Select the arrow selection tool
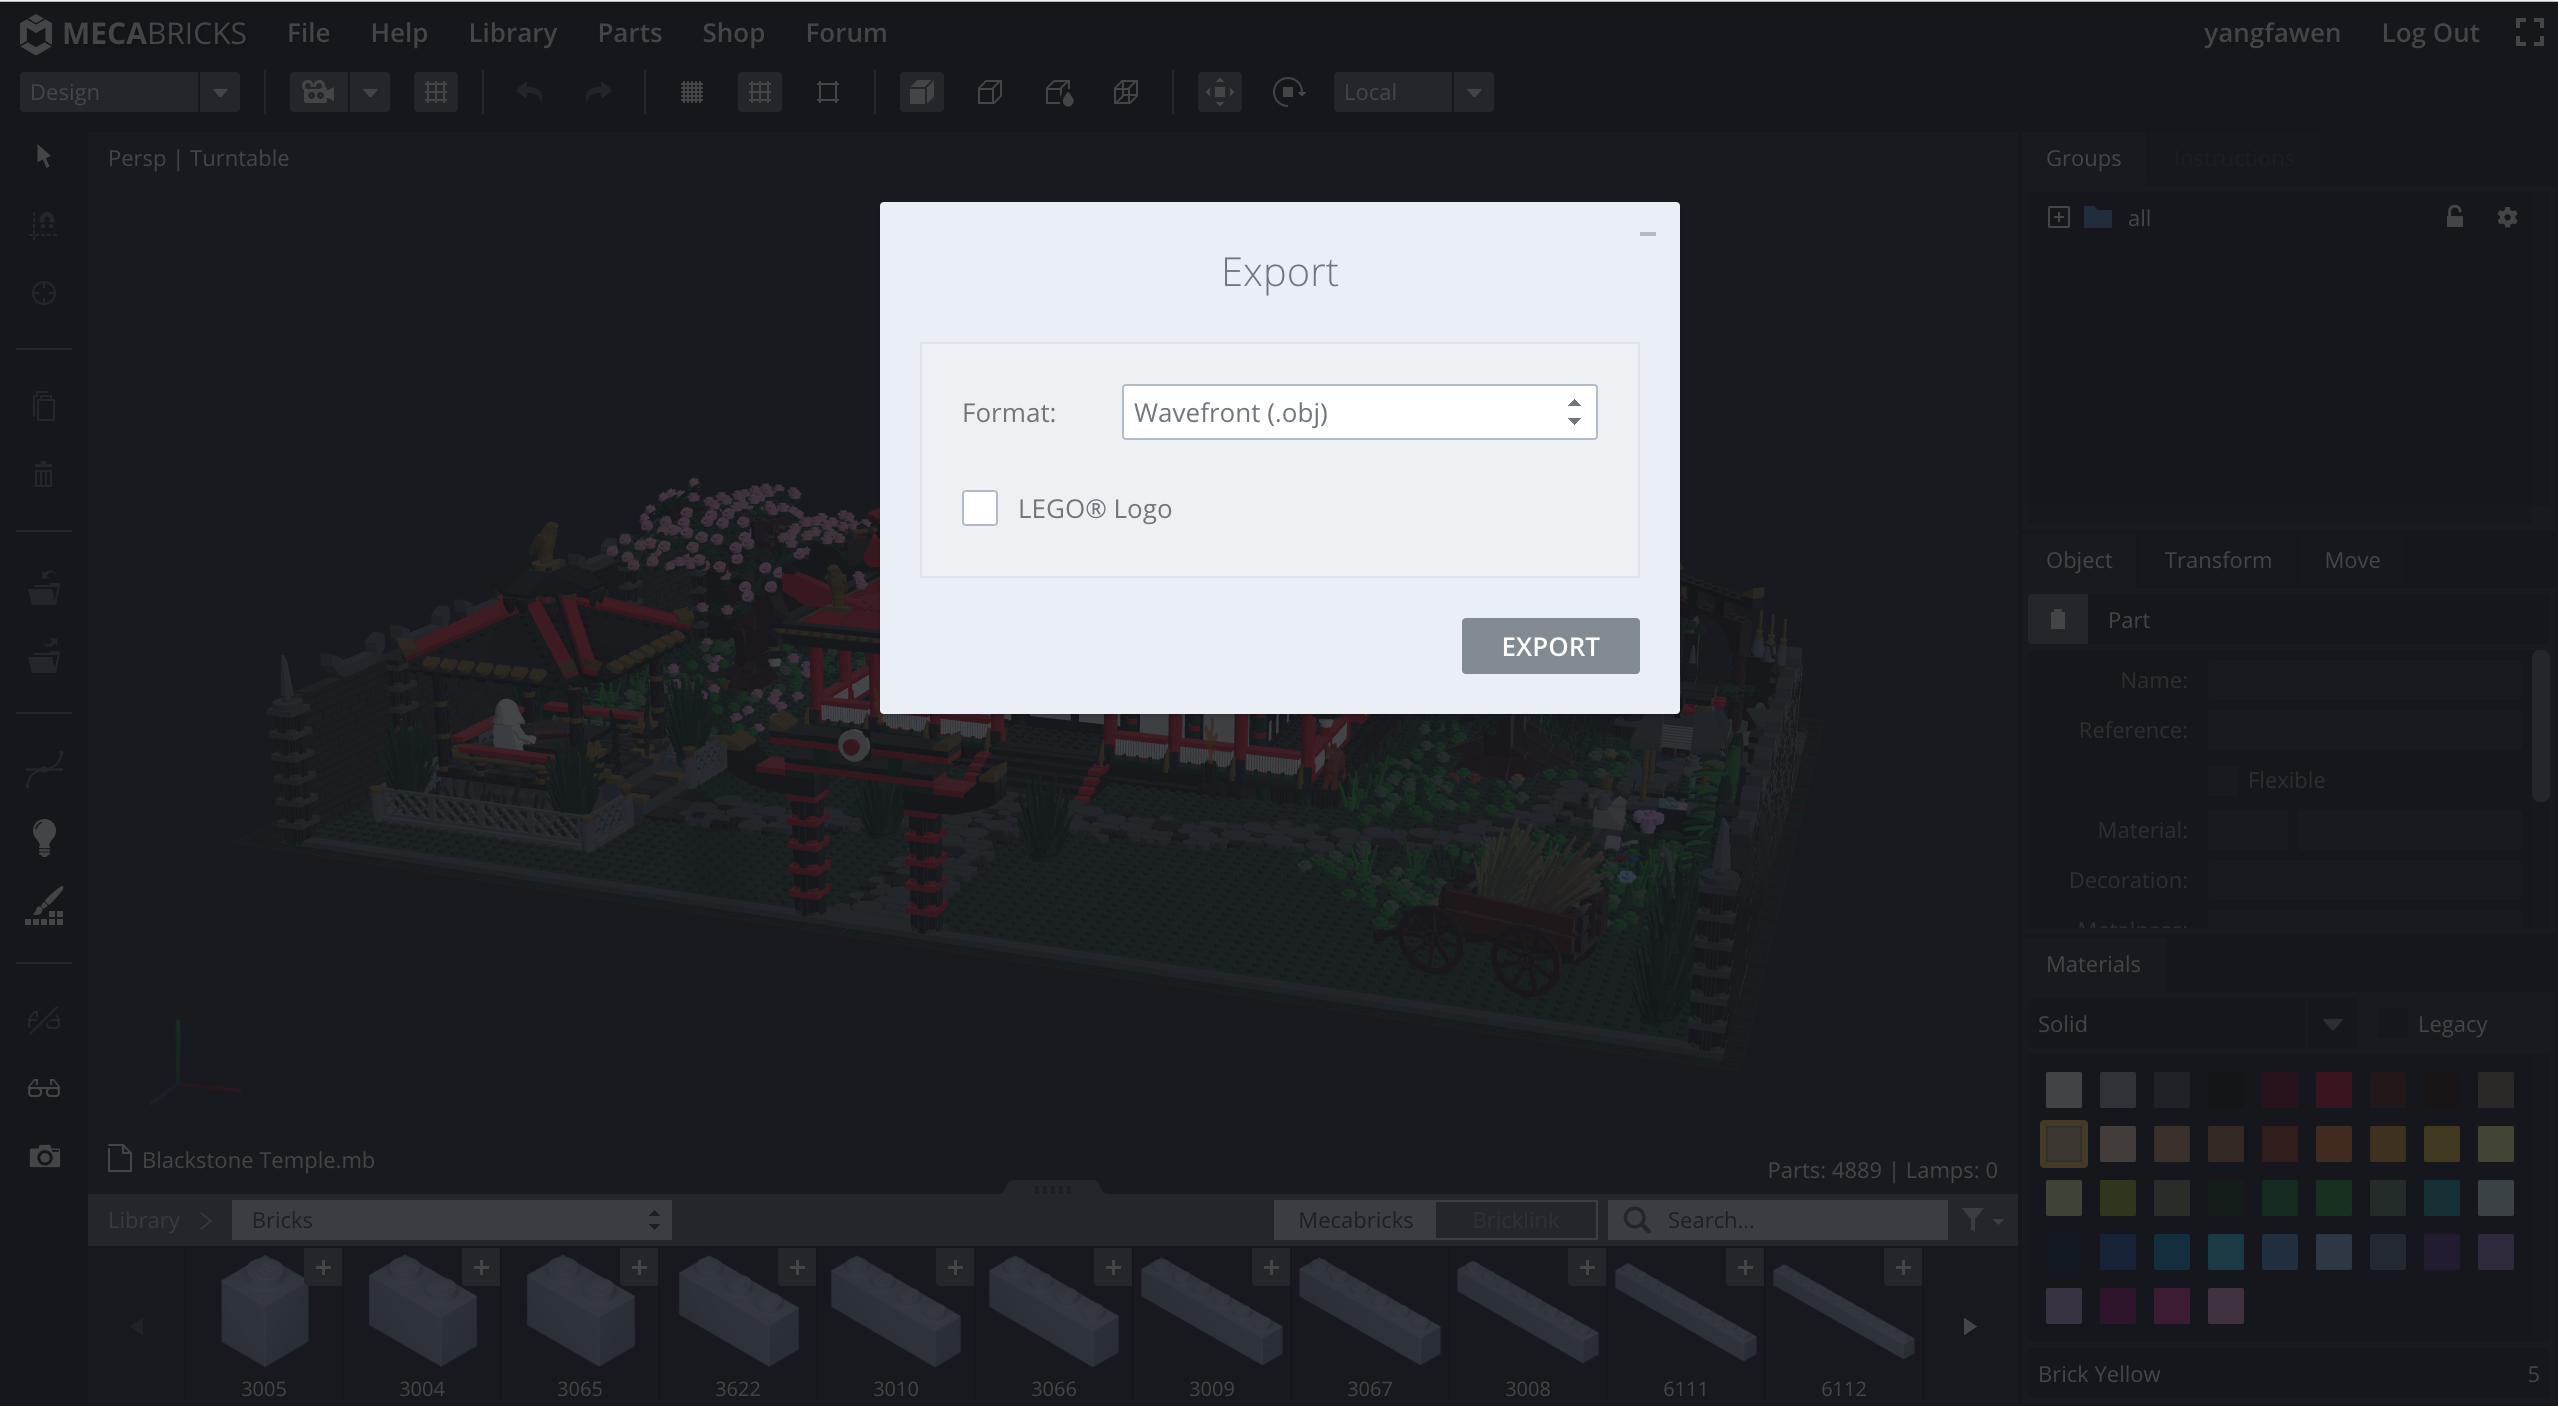This screenshot has height=1406, width=2558. [43, 157]
